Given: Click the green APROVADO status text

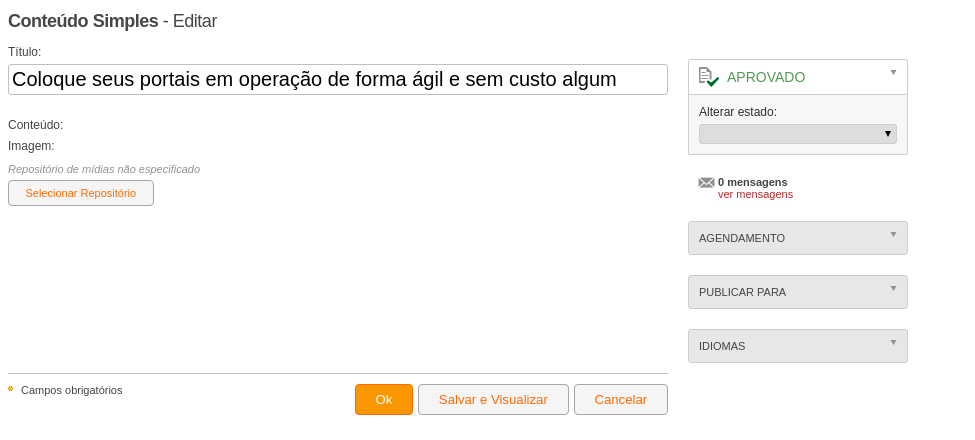Looking at the screenshot, I should tap(766, 78).
